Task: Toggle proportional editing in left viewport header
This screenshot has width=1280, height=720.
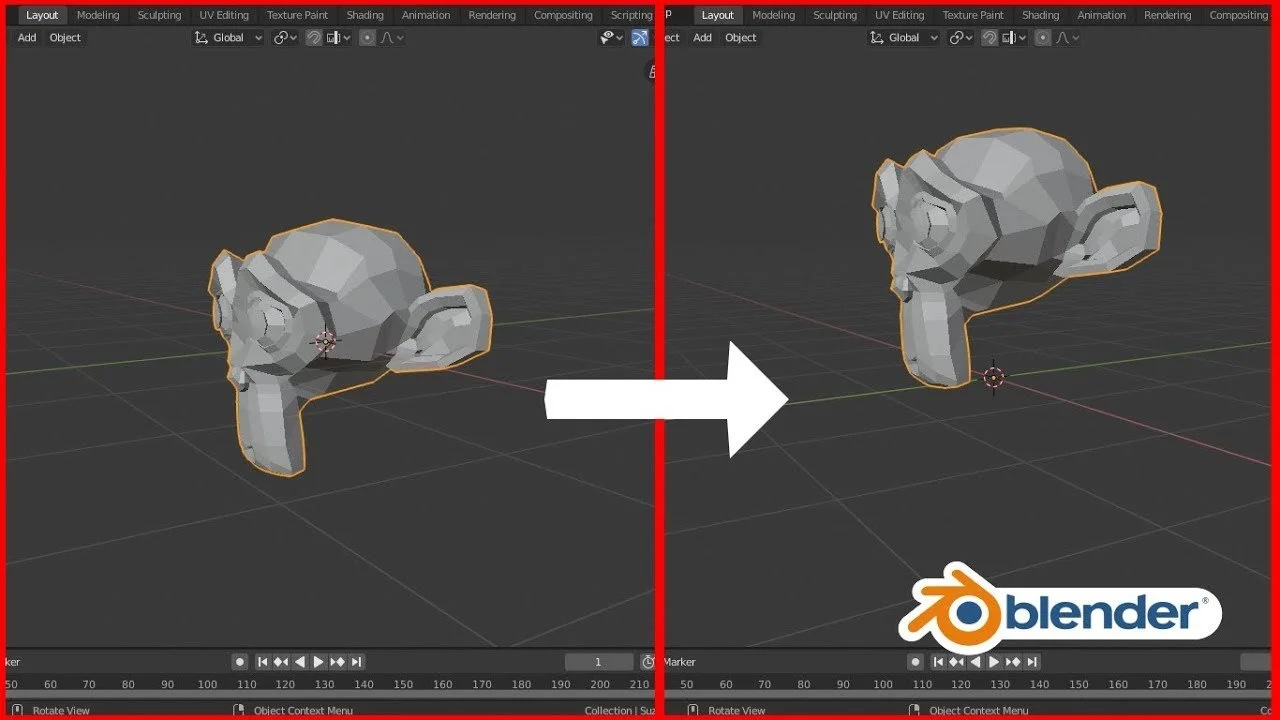Action: pyautogui.click(x=367, y=38)
